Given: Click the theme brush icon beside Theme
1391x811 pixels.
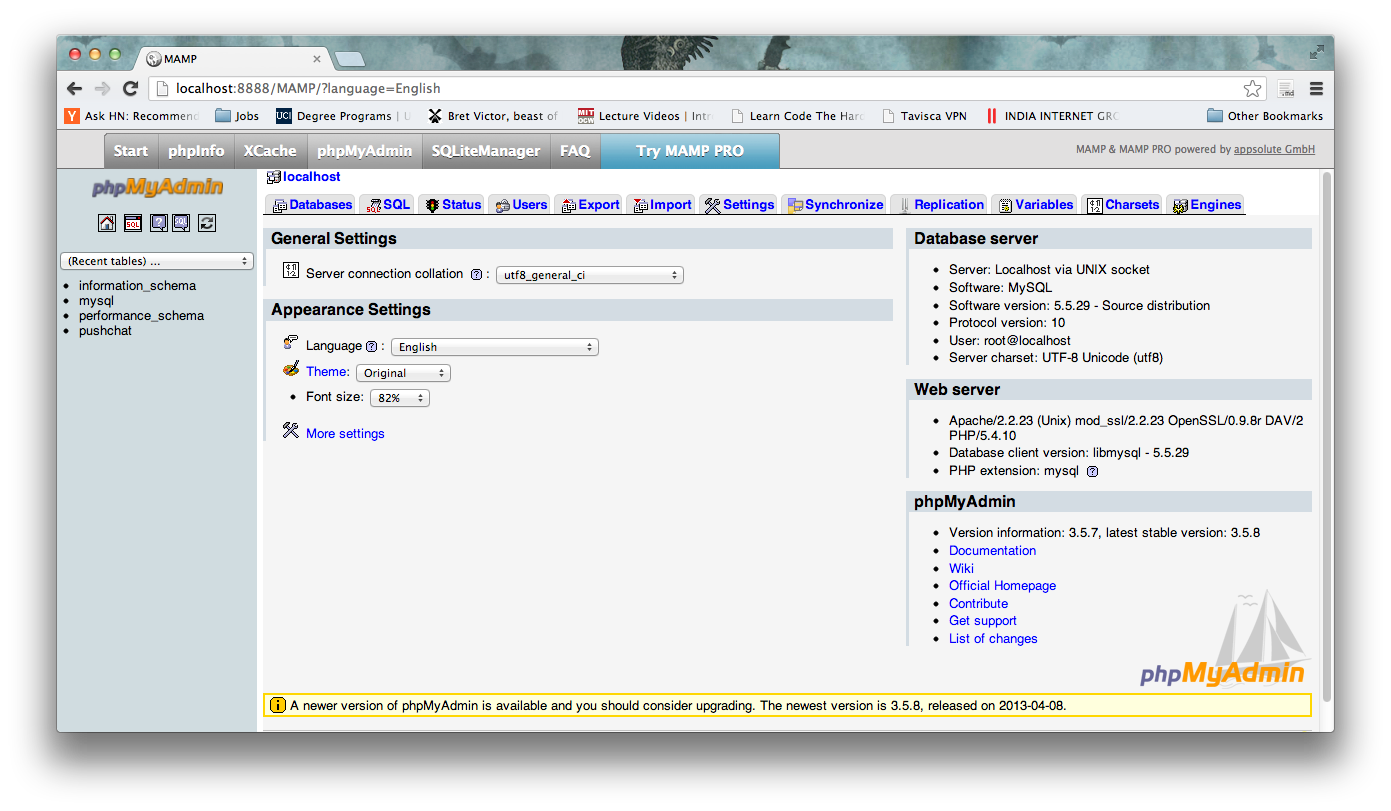Looking at the screenshot, I should (x=291, y=369).
